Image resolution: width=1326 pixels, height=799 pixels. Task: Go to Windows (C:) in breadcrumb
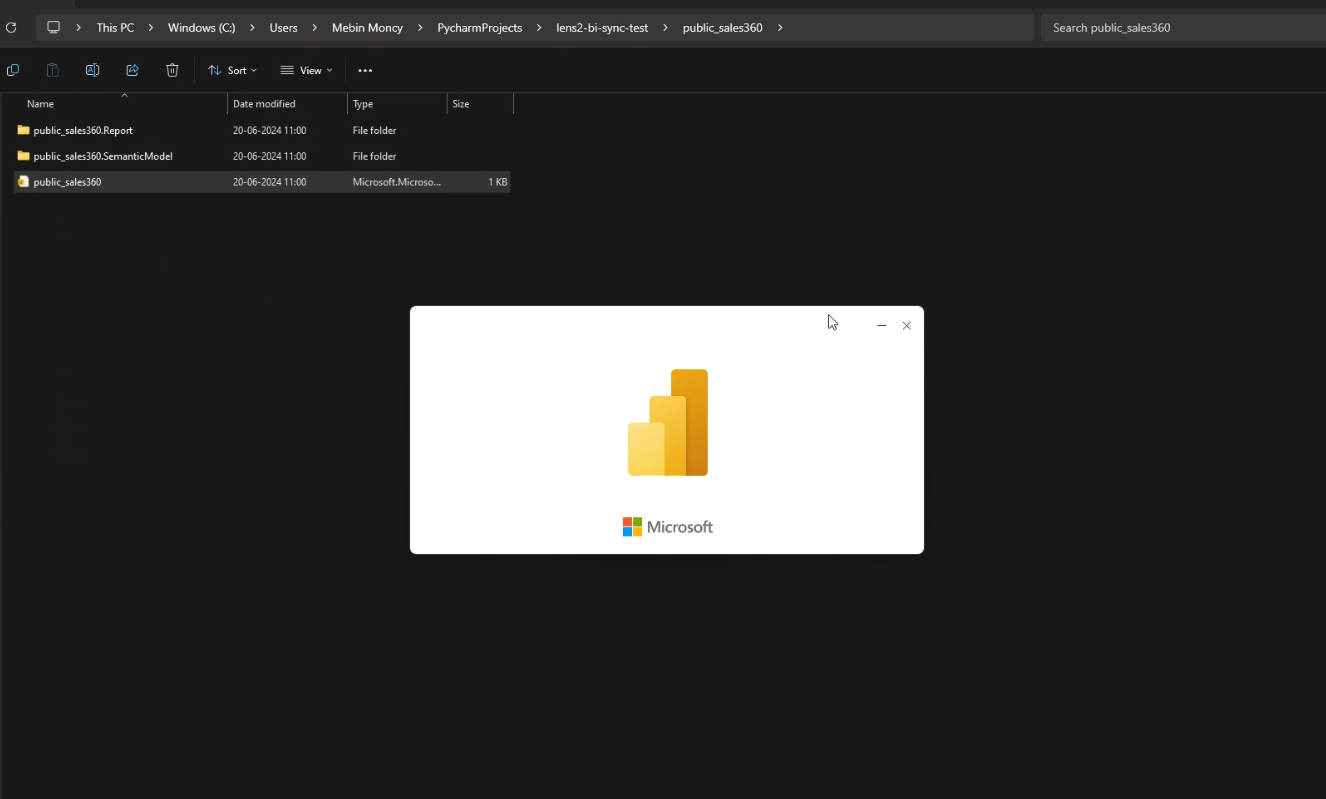click(x=202, y=28)
